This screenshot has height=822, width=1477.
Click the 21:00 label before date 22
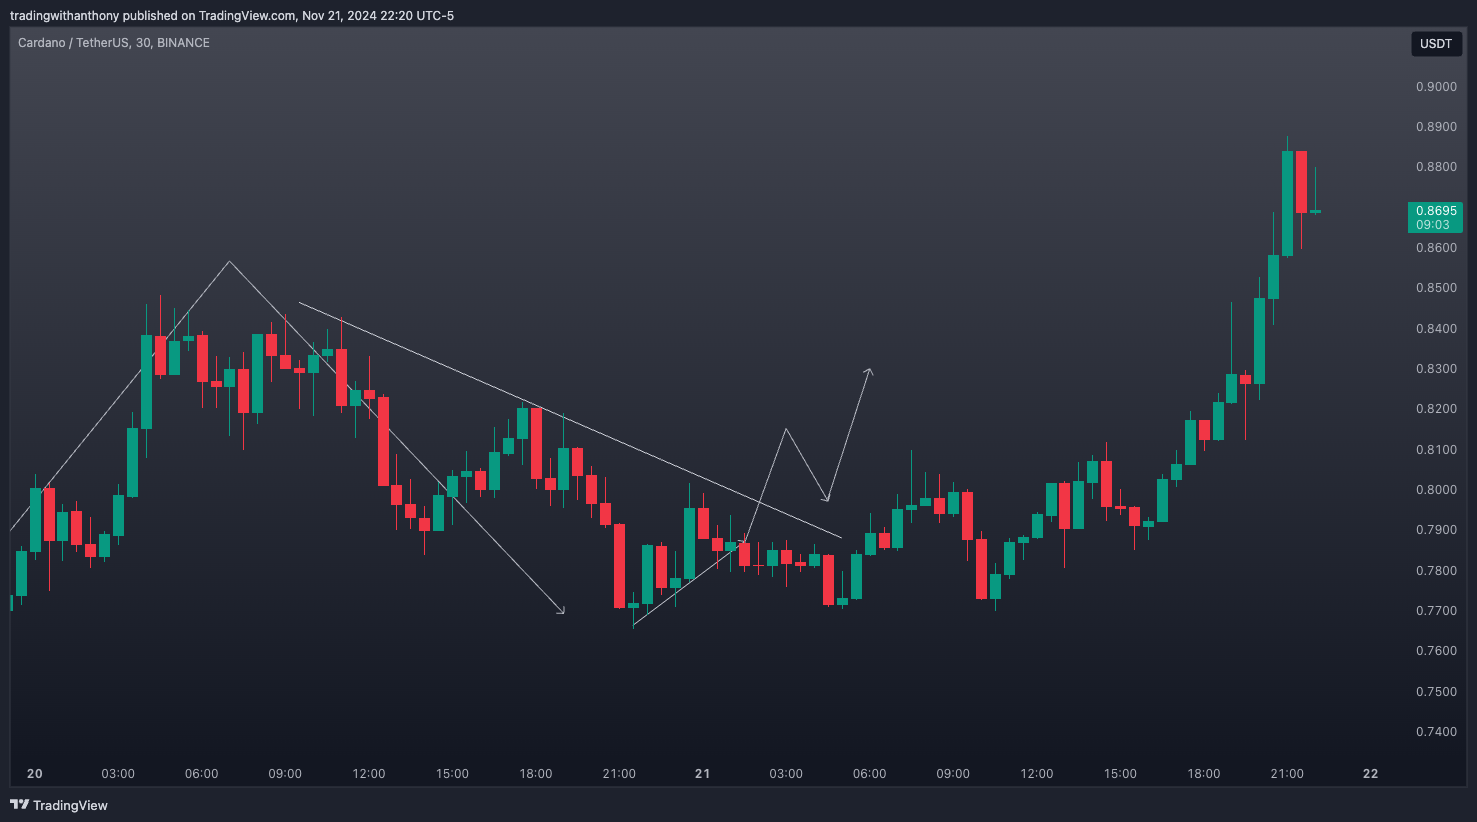(x=1287, y=774)
